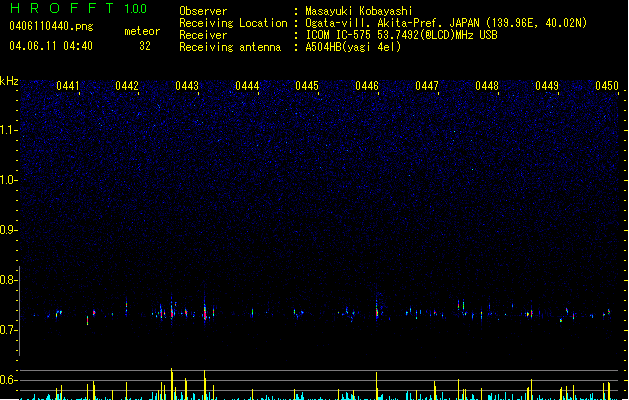
Task: Click the 'Observer' field label
Action: coord(203,11)
